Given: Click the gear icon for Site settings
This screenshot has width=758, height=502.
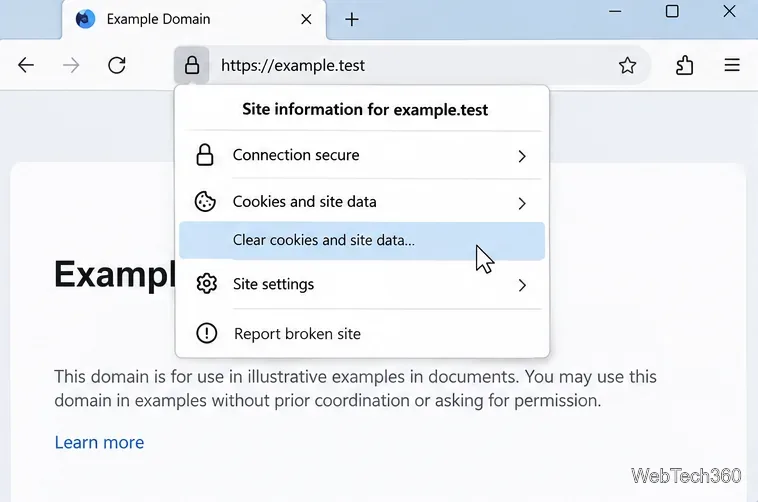Looking at the screenshot, I should click(206, 284).
